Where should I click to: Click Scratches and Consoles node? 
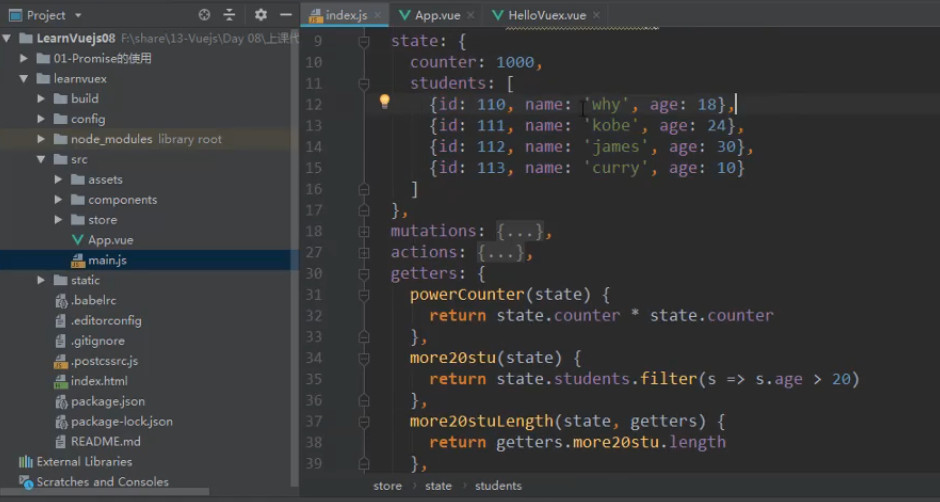click(94, 482)
